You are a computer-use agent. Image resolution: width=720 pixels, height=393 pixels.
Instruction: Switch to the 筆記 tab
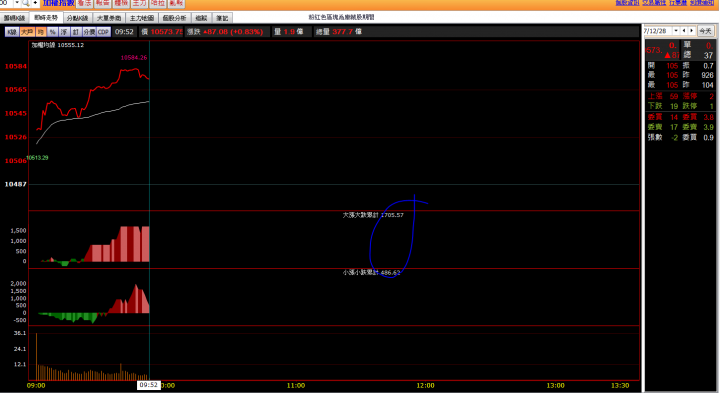point(222,18)
